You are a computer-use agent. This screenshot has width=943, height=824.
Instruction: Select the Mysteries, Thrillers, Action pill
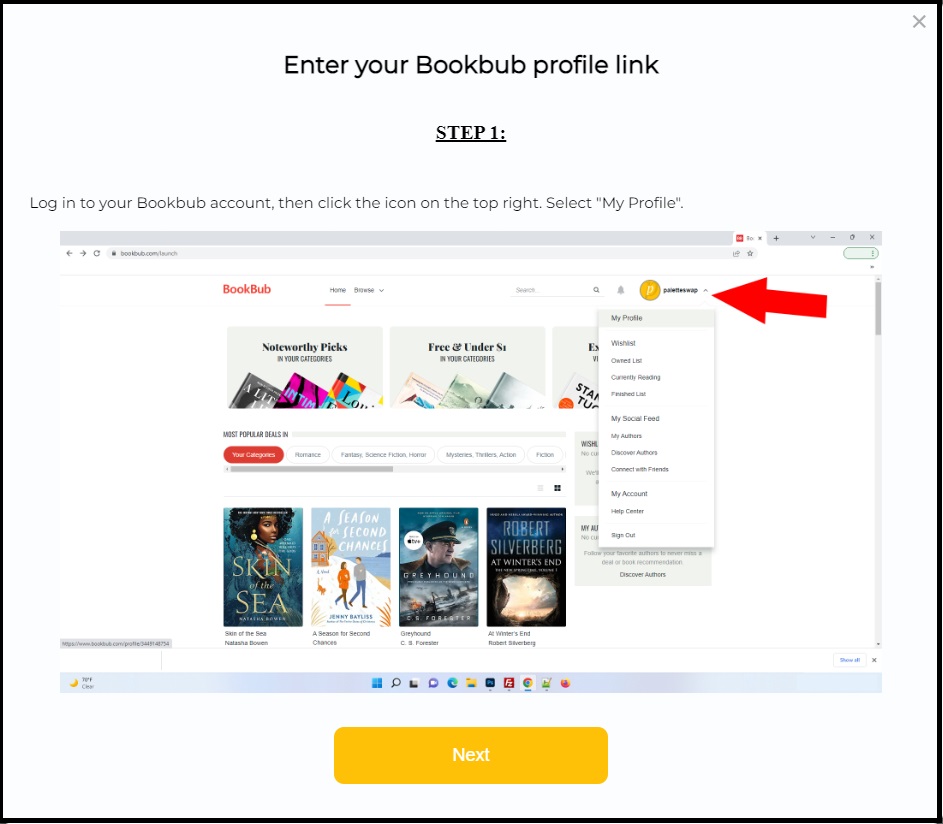[x=481, y=455]
